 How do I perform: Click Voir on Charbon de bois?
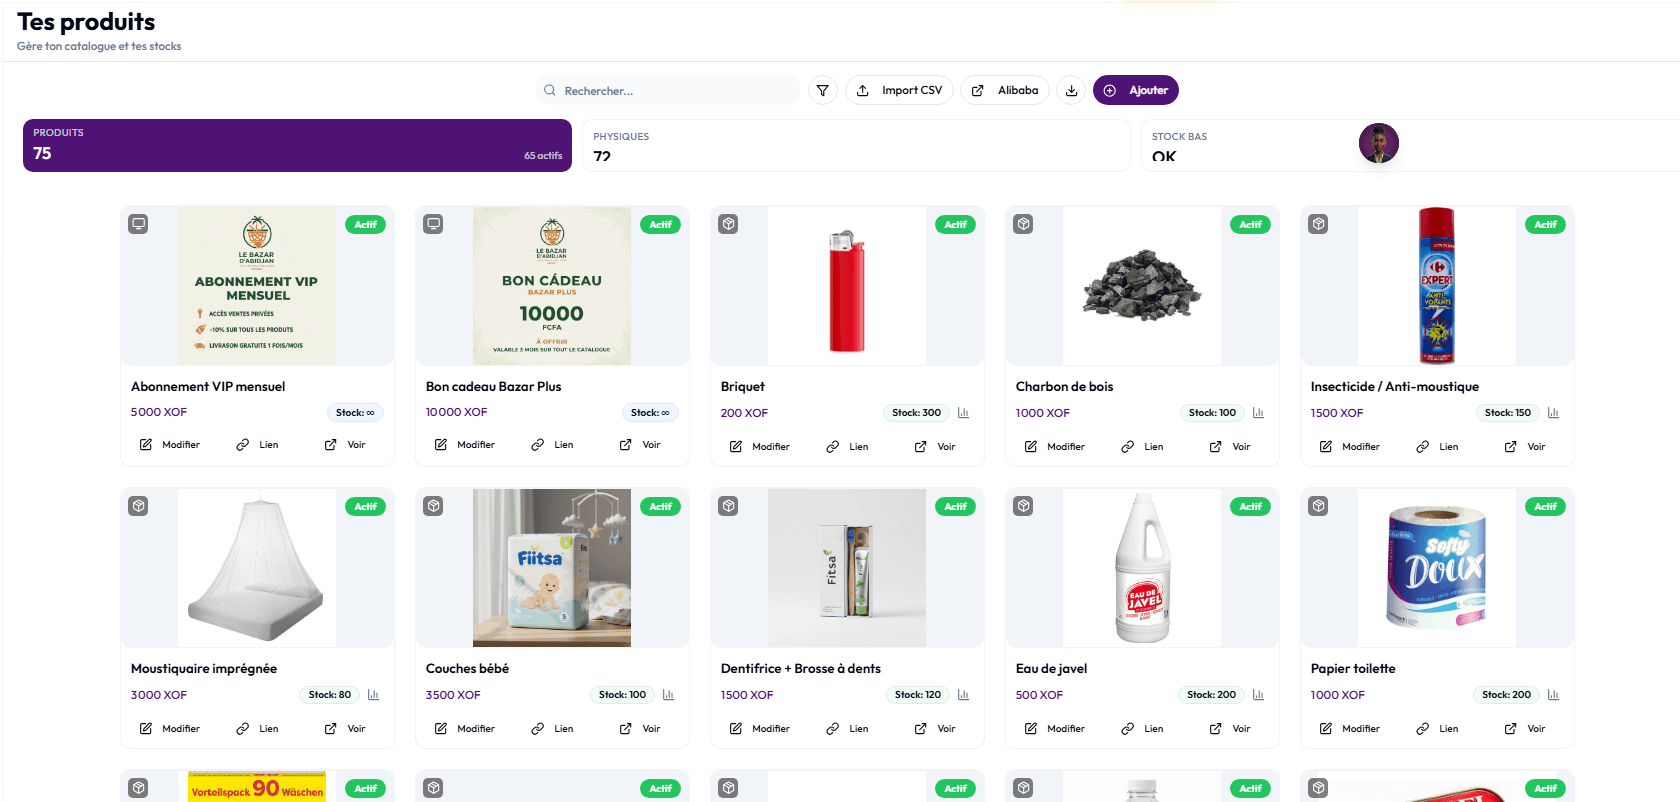[x=1230, y=447]
